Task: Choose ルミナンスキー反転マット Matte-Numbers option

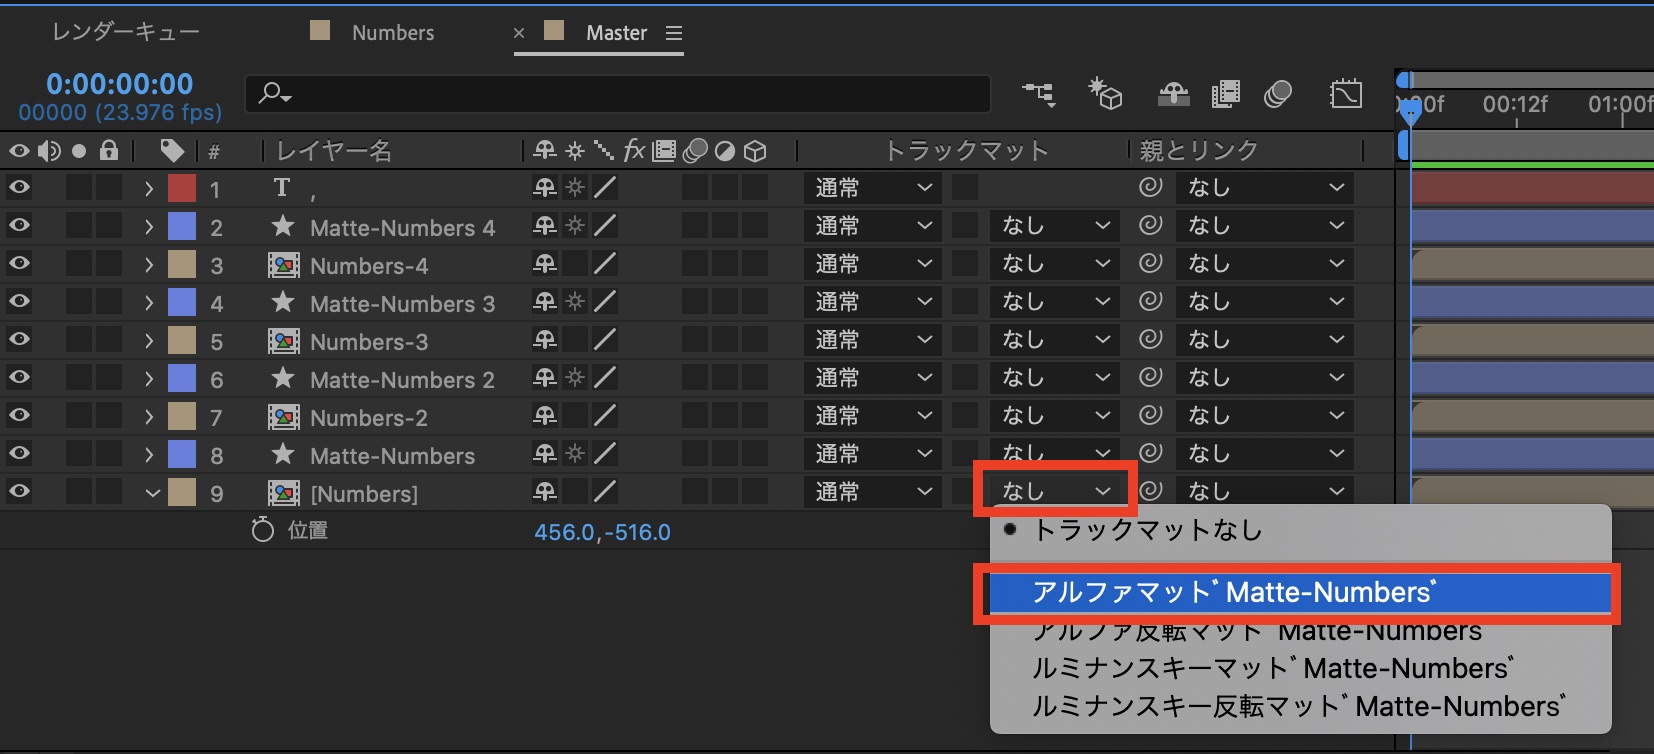Action: (x=1300, y=706)
